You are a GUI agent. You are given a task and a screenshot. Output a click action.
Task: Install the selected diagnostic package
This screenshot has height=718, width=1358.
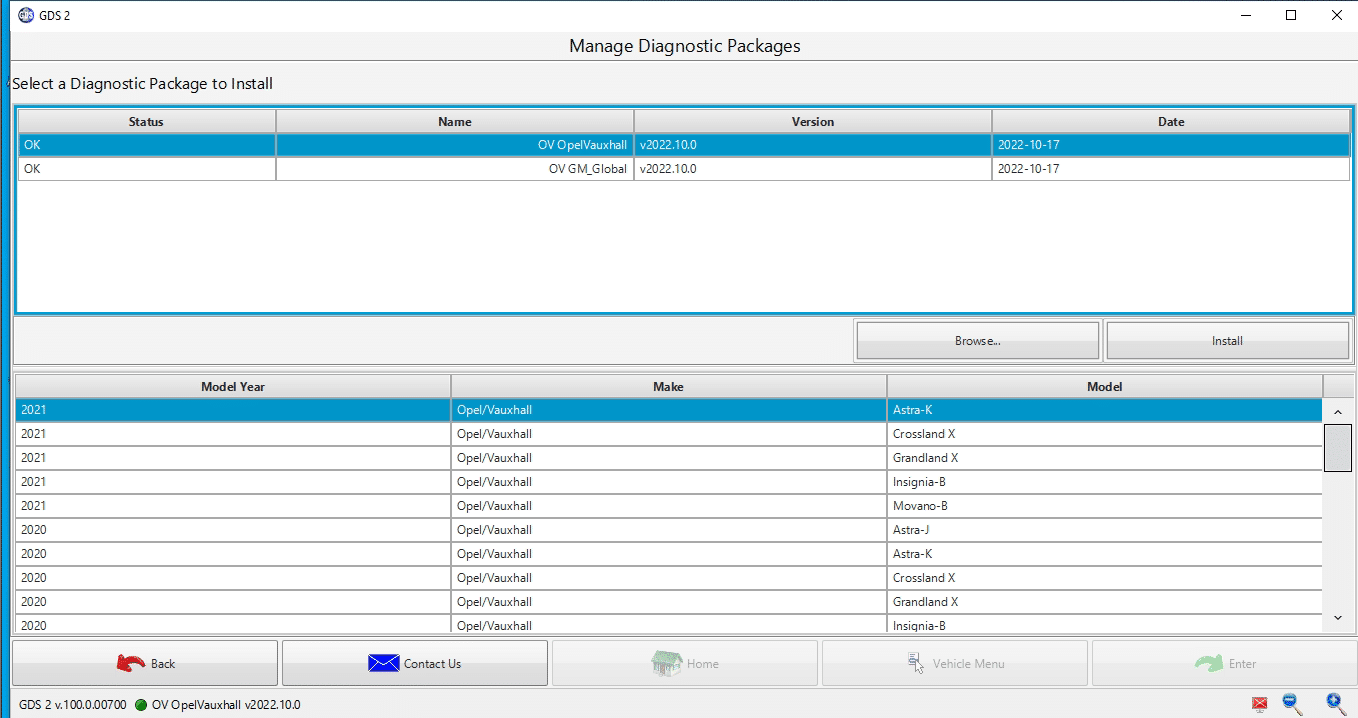click(1227, 341)
